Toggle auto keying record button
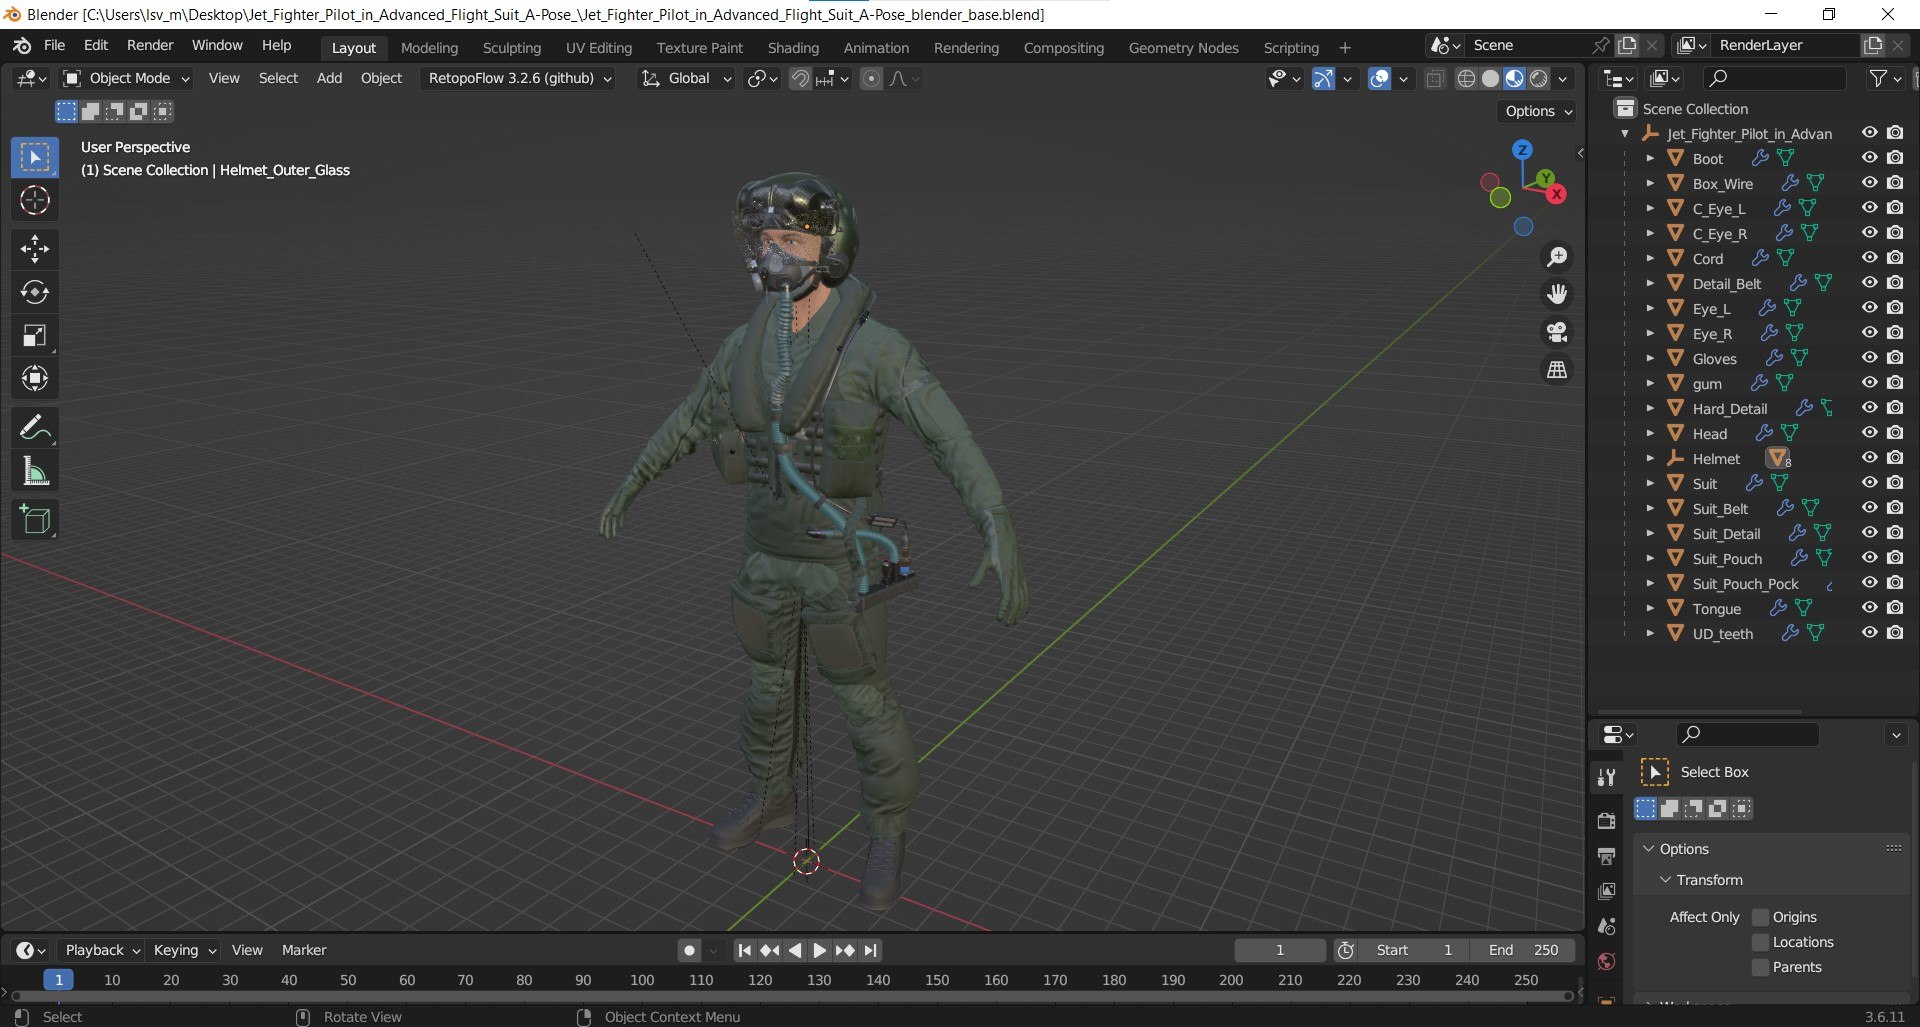Image resolution: width=1920 pixels, height=1027 pixels. pyautogui.click(x=689, y=950)
